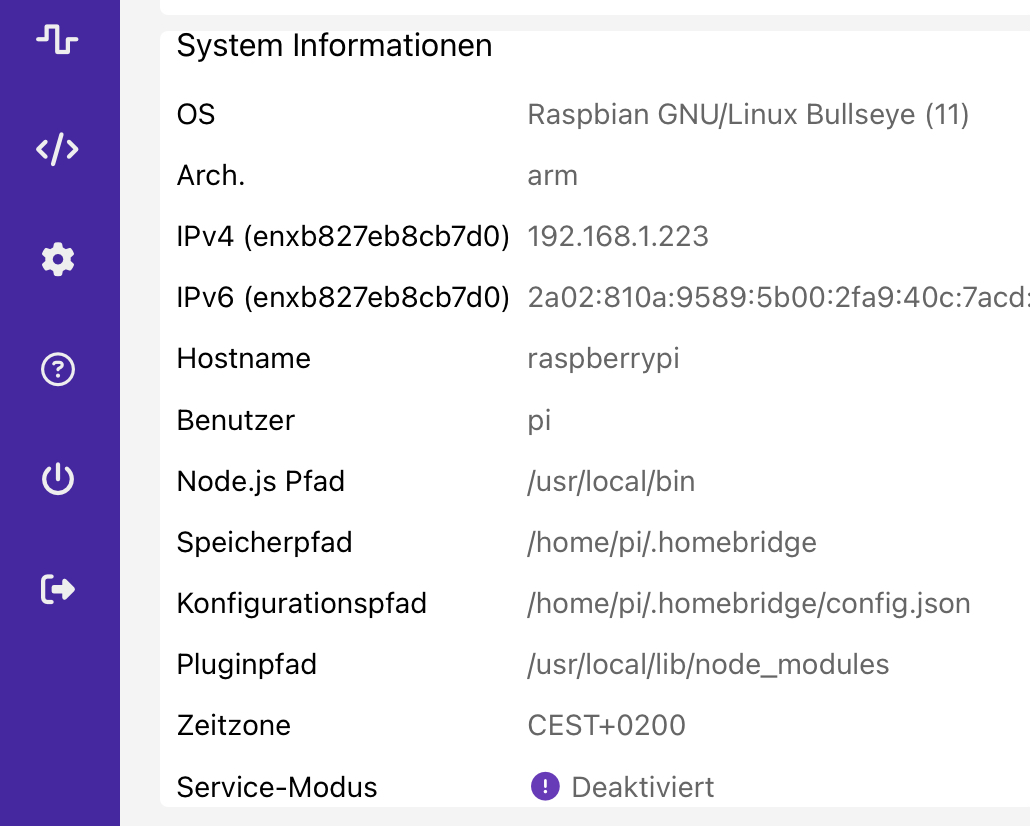Image resolution: width=1030 pixels, height=826 pixels.
Task: Click the Benutzer value pi
Action: (x=539, y=420)
